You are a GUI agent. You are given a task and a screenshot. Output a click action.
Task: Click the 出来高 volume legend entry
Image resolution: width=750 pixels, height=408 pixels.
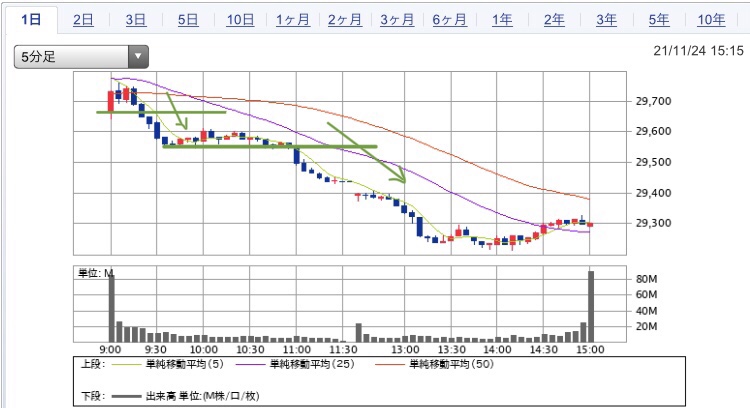pos(202,396)
